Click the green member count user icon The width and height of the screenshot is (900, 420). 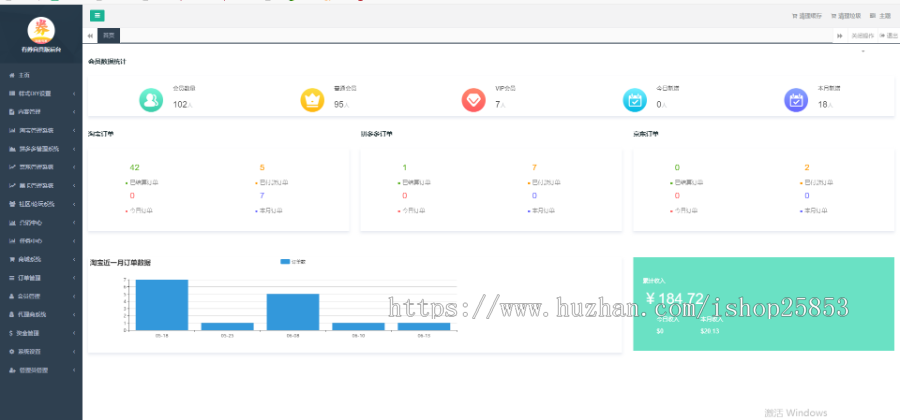tap(151, 99)
